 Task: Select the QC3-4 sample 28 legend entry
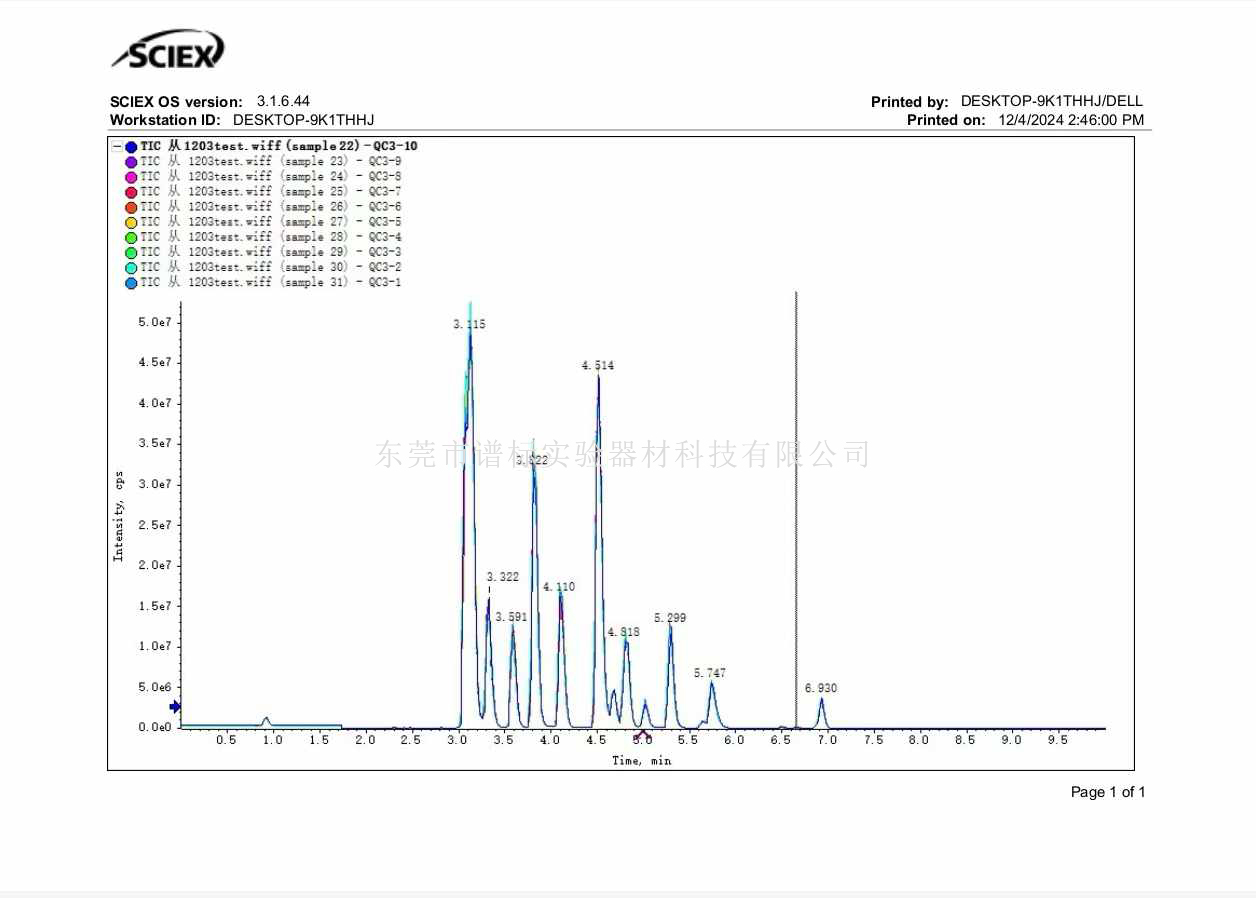coord(271,237)
